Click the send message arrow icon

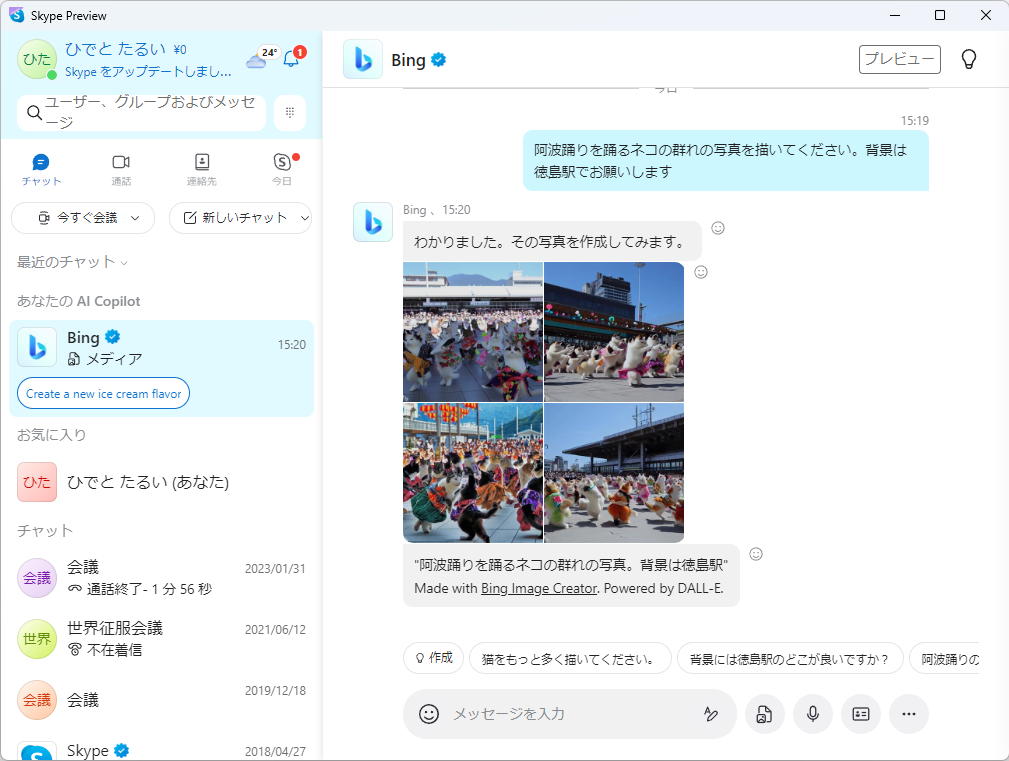pos(711,714)
